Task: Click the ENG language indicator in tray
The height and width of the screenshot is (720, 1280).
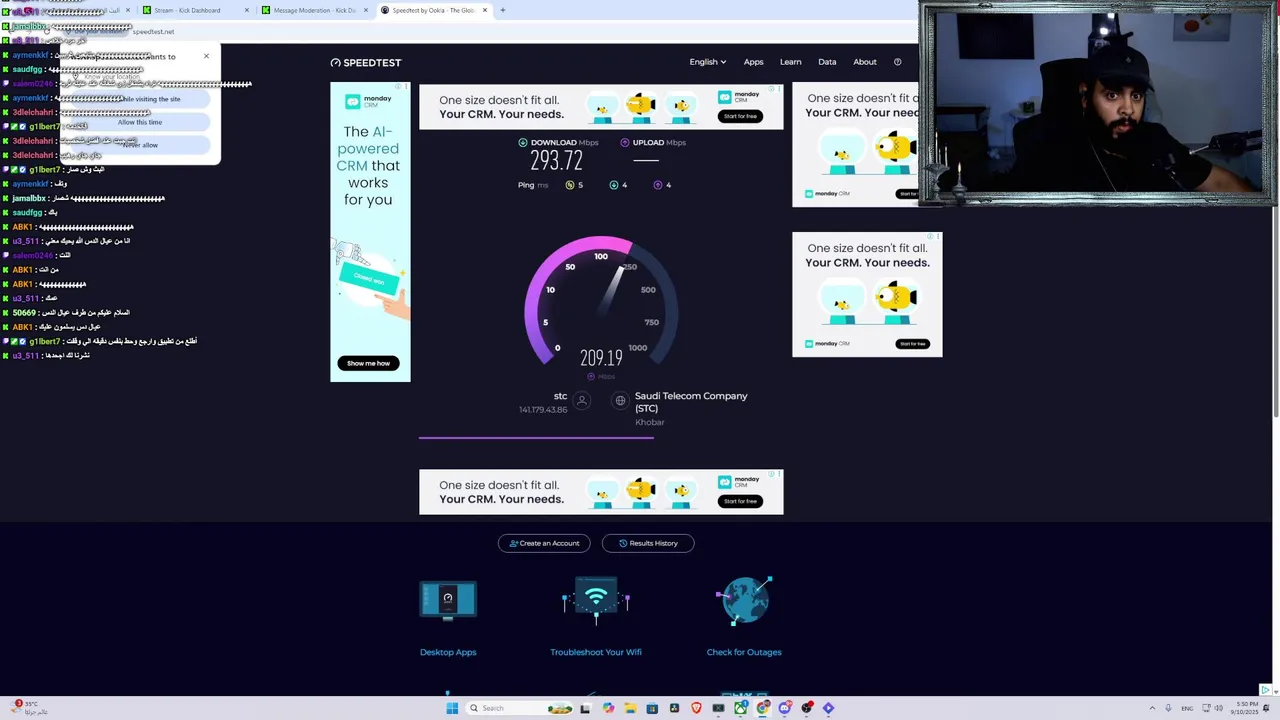Action: click(x=1187, y=708)
